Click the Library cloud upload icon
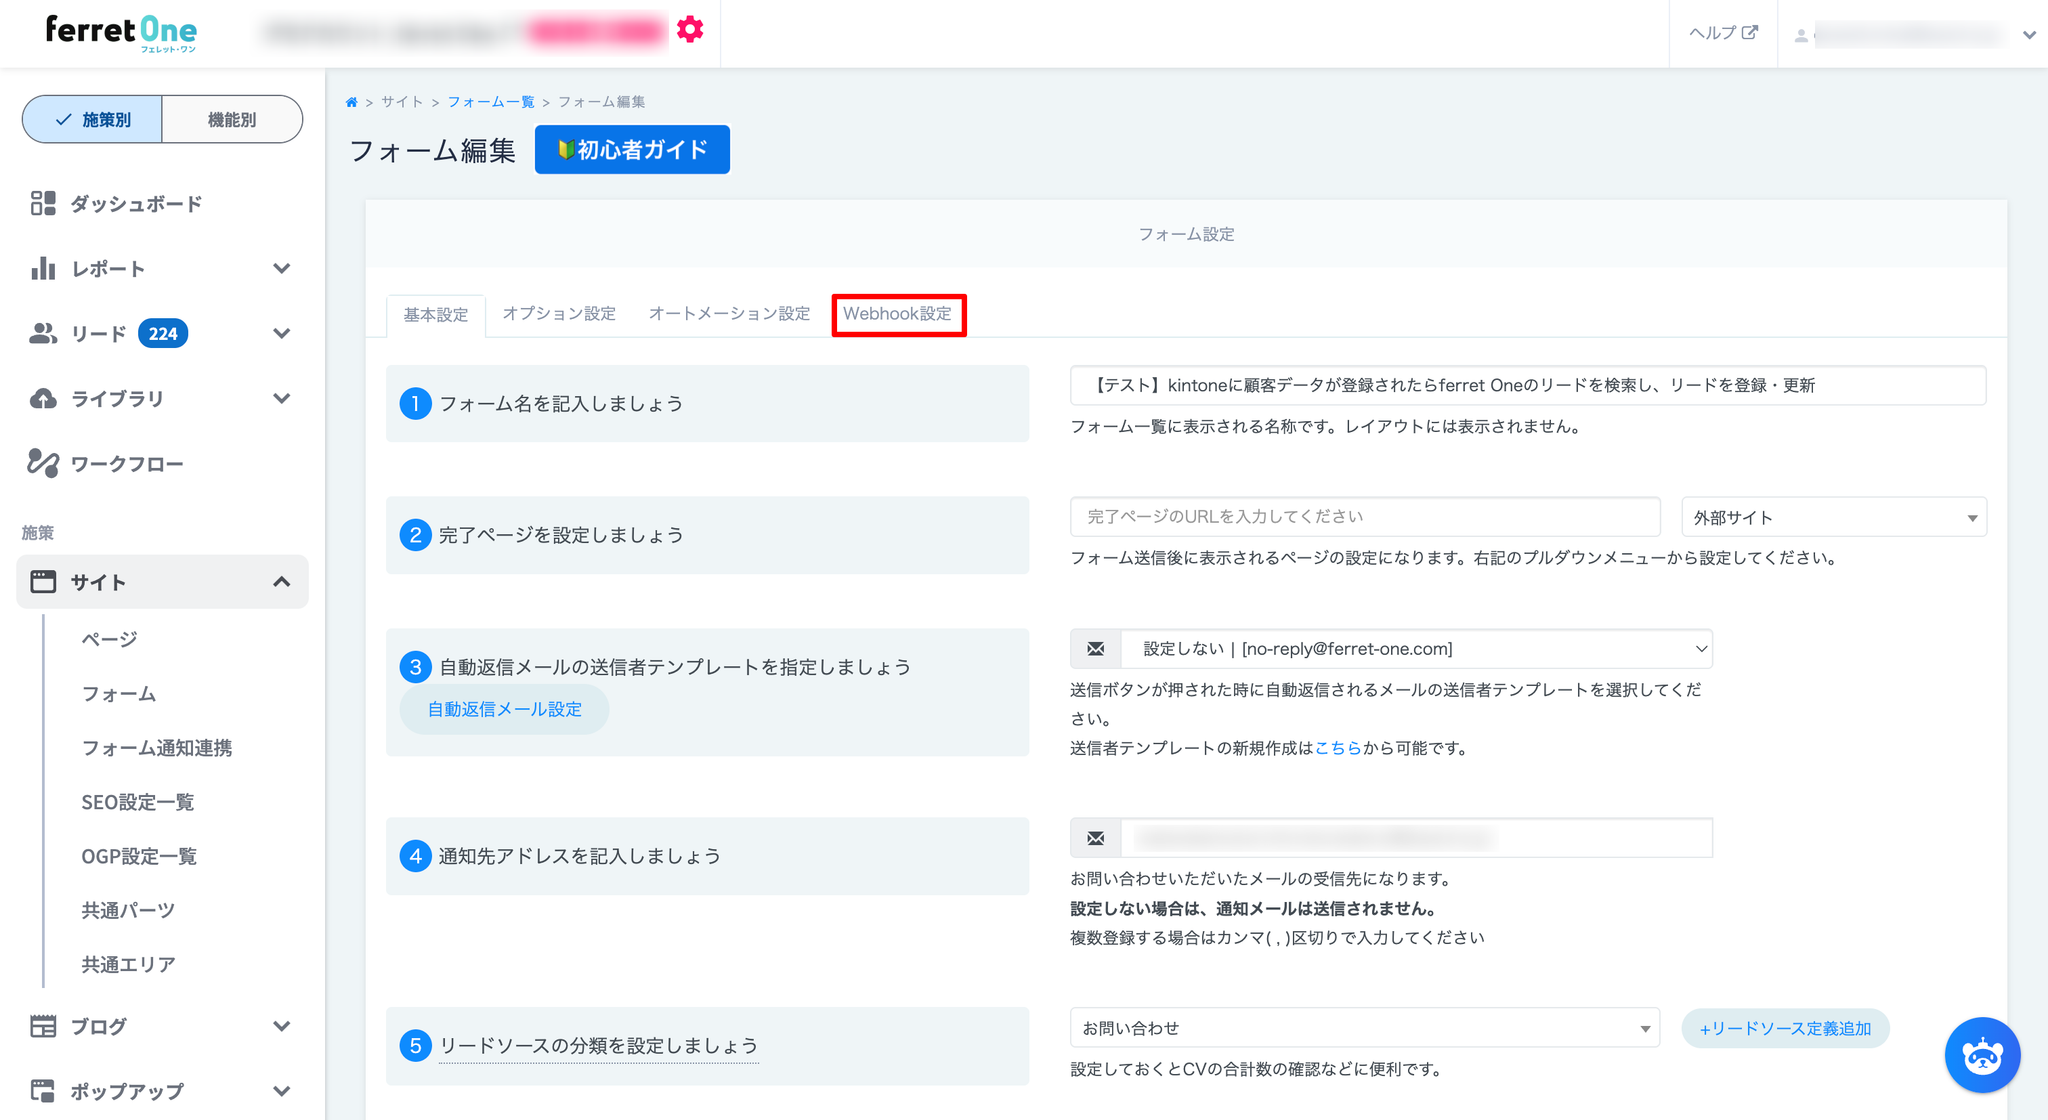The height and width of the screenshot is (1120, 2048). point(43,398)
